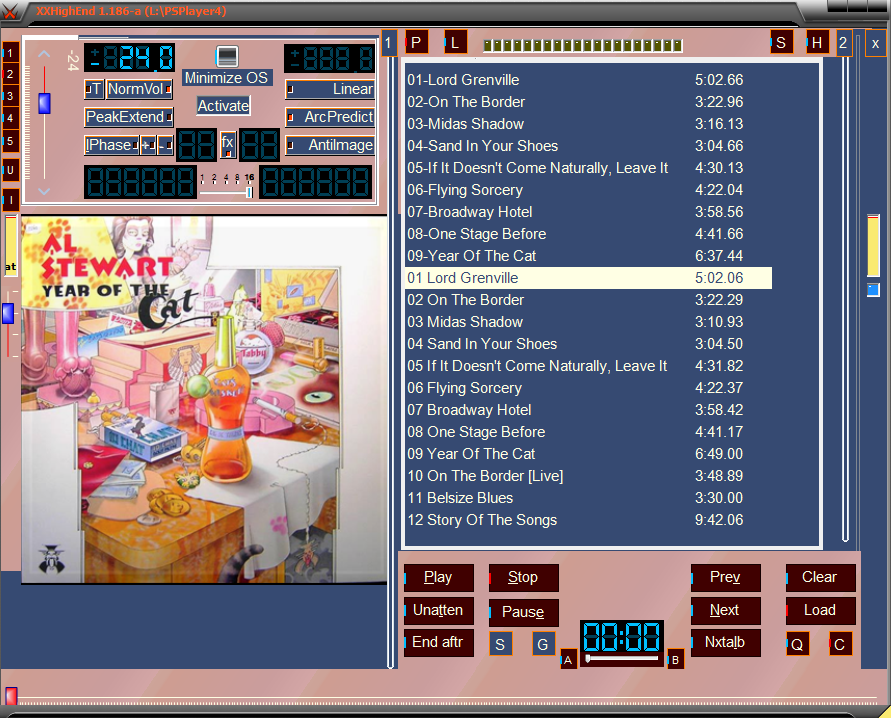Select track "03-Midas Shadow"
891x718 pixels.
point(588,124)
